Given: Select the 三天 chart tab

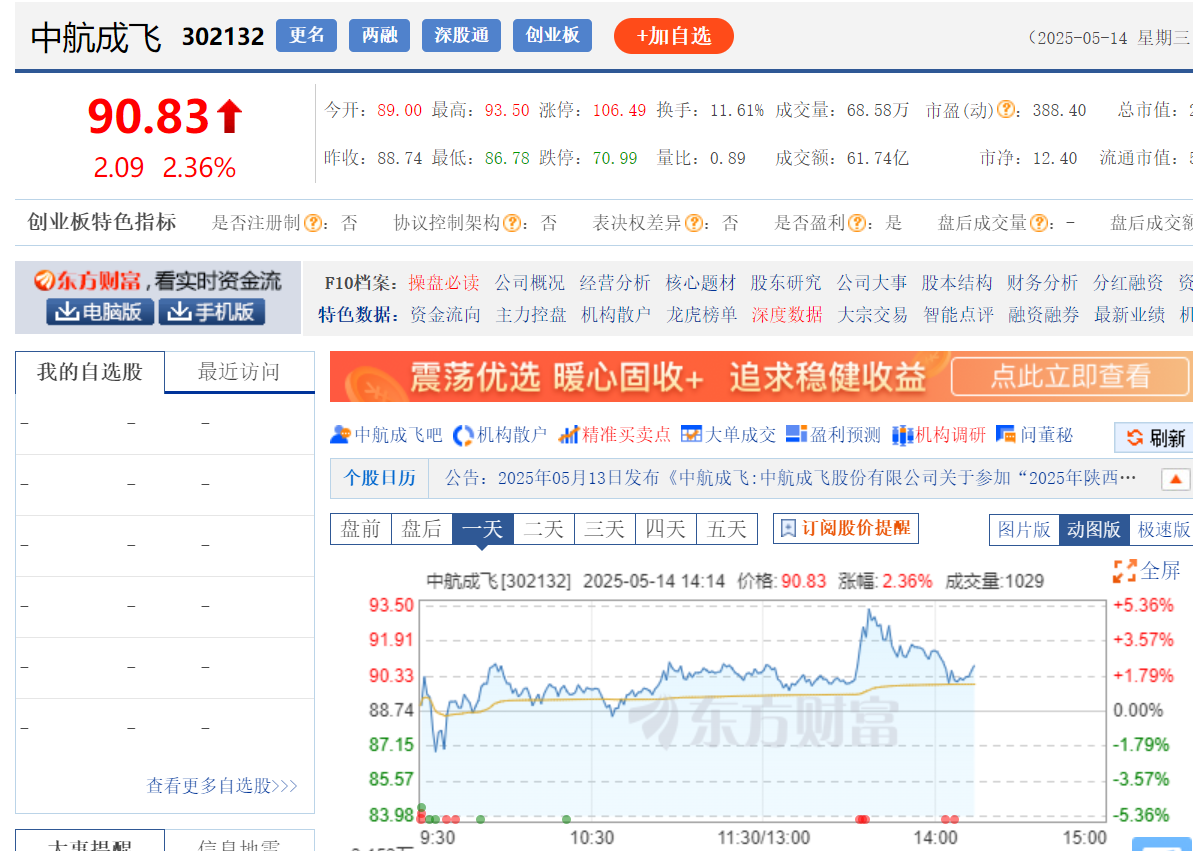Looking at the screenshot, I should coord(605,529).
